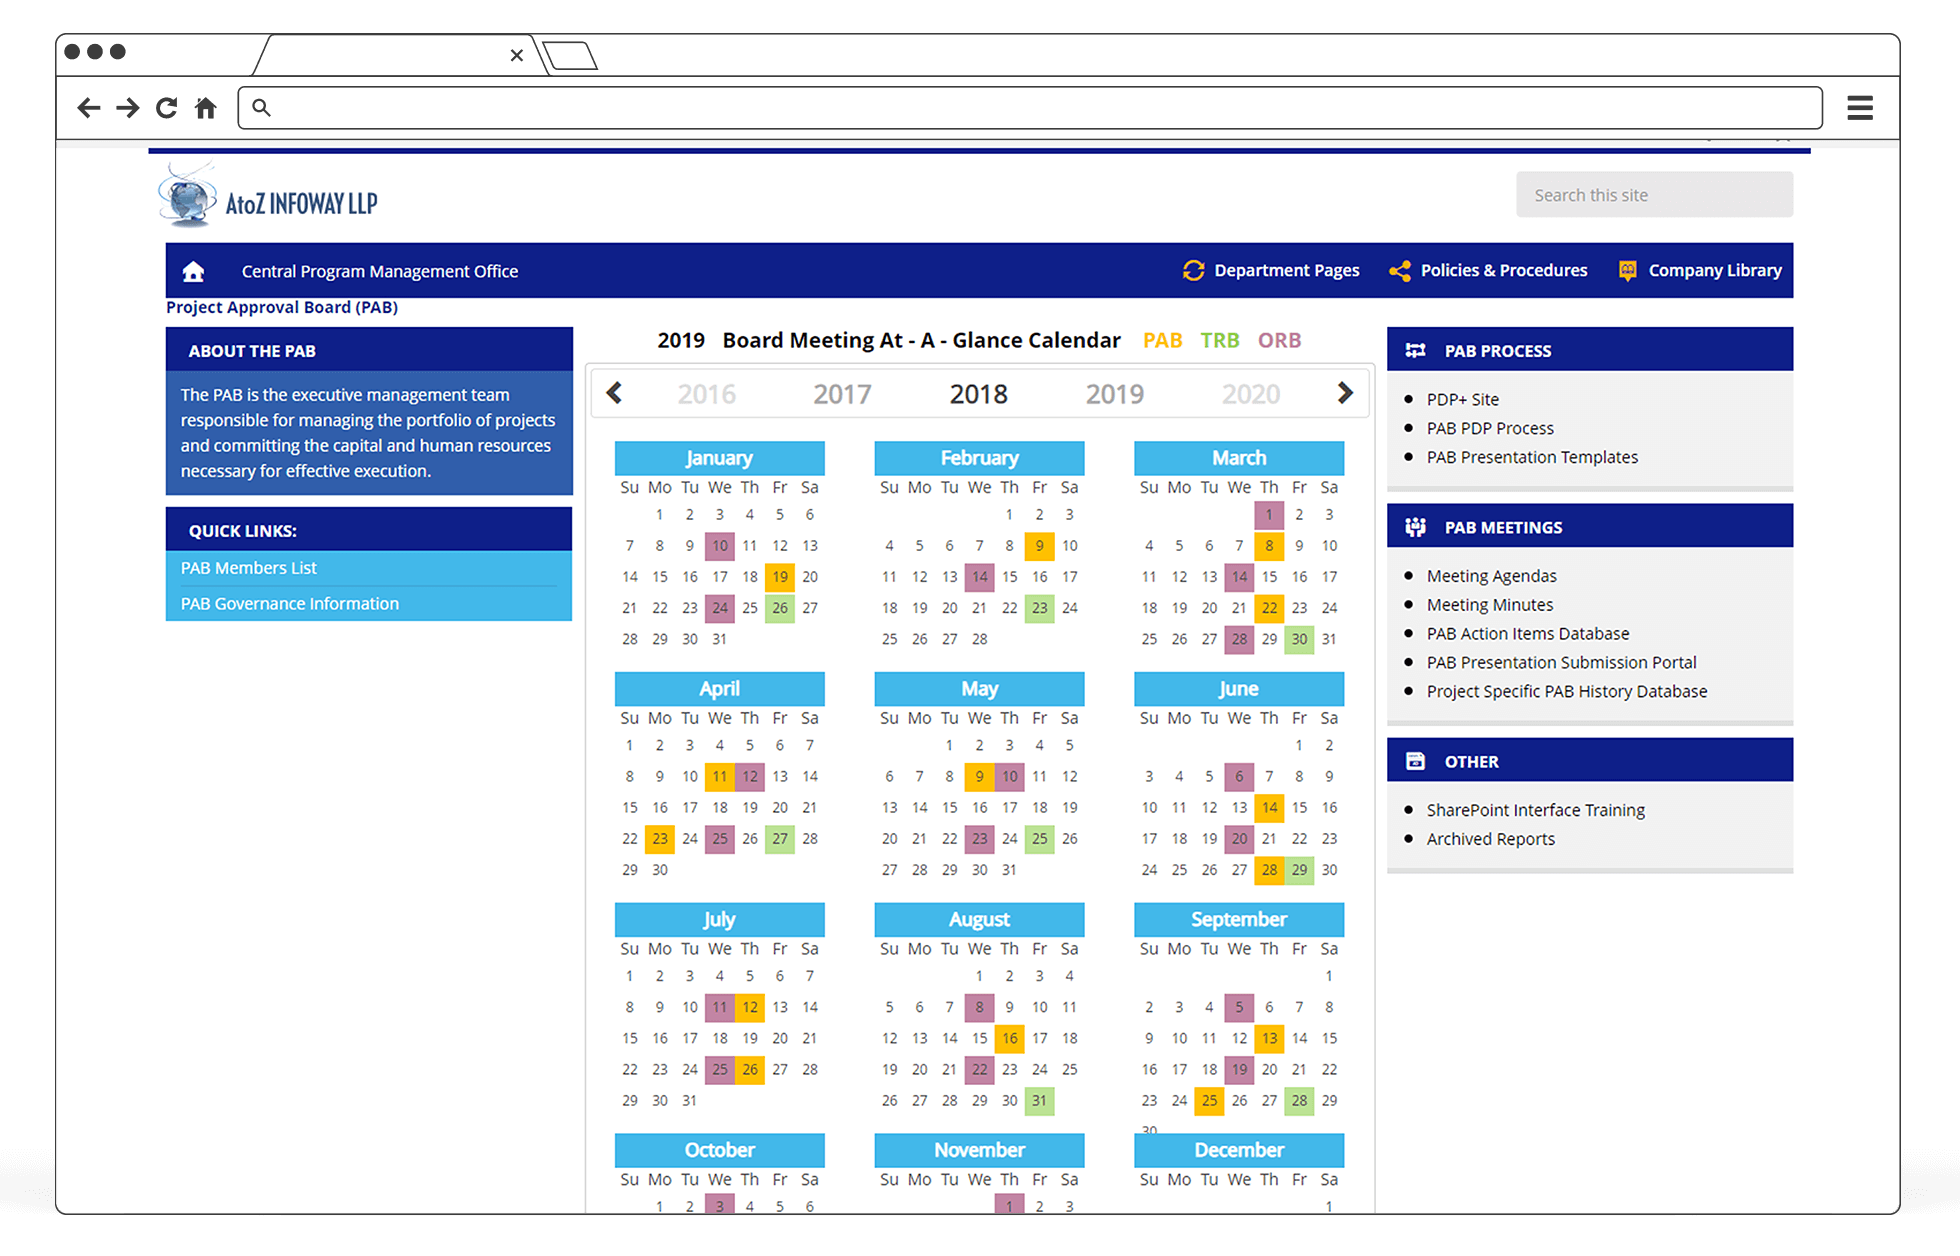Screen dimensions: 1960x1256
Task: Expand later years with the right chevron
Action: pos(1345,393)
